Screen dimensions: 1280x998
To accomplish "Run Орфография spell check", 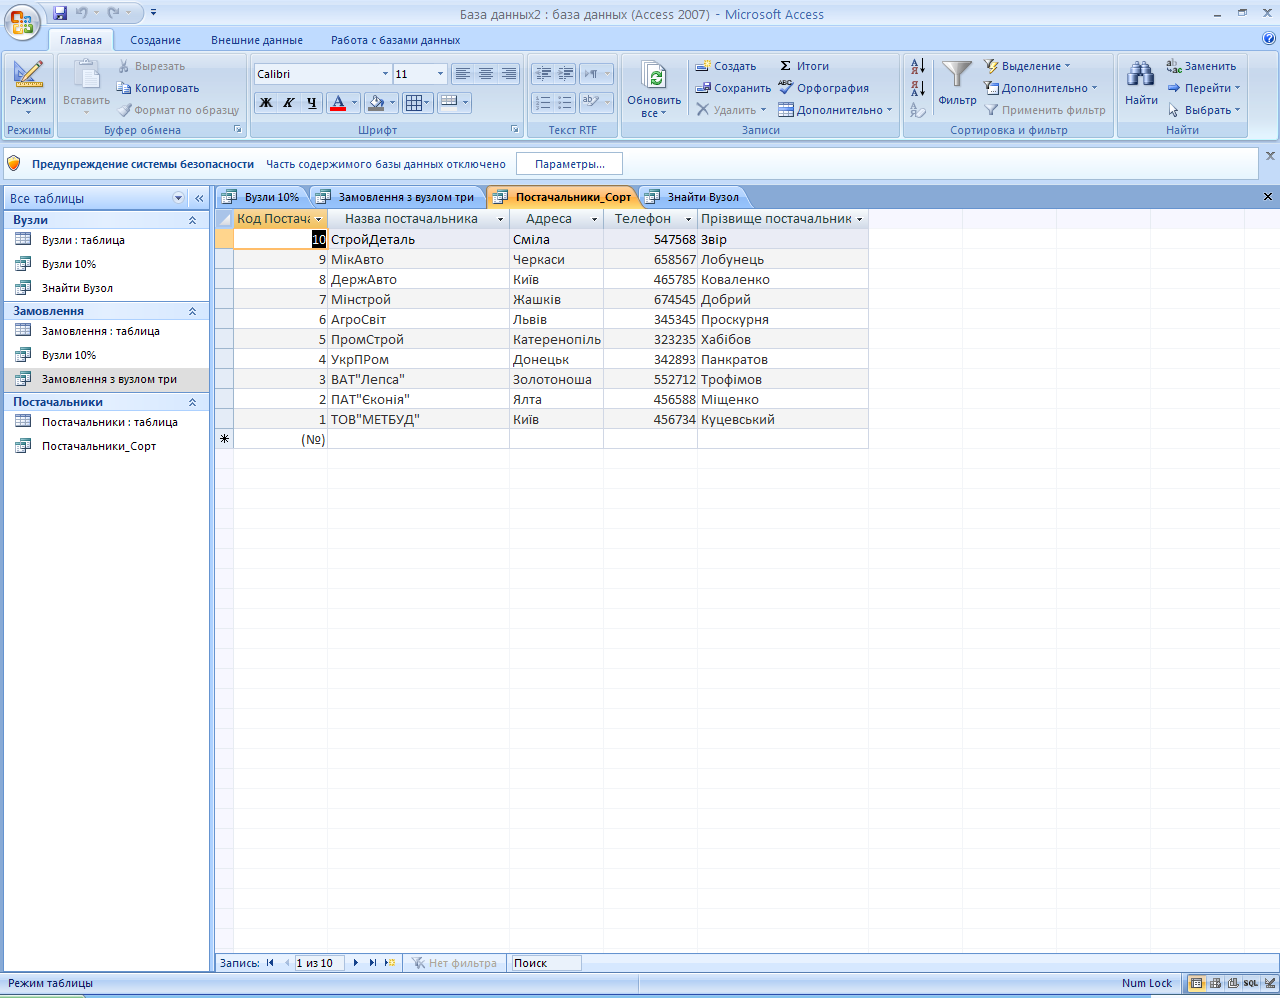I will tap(824, 88).
